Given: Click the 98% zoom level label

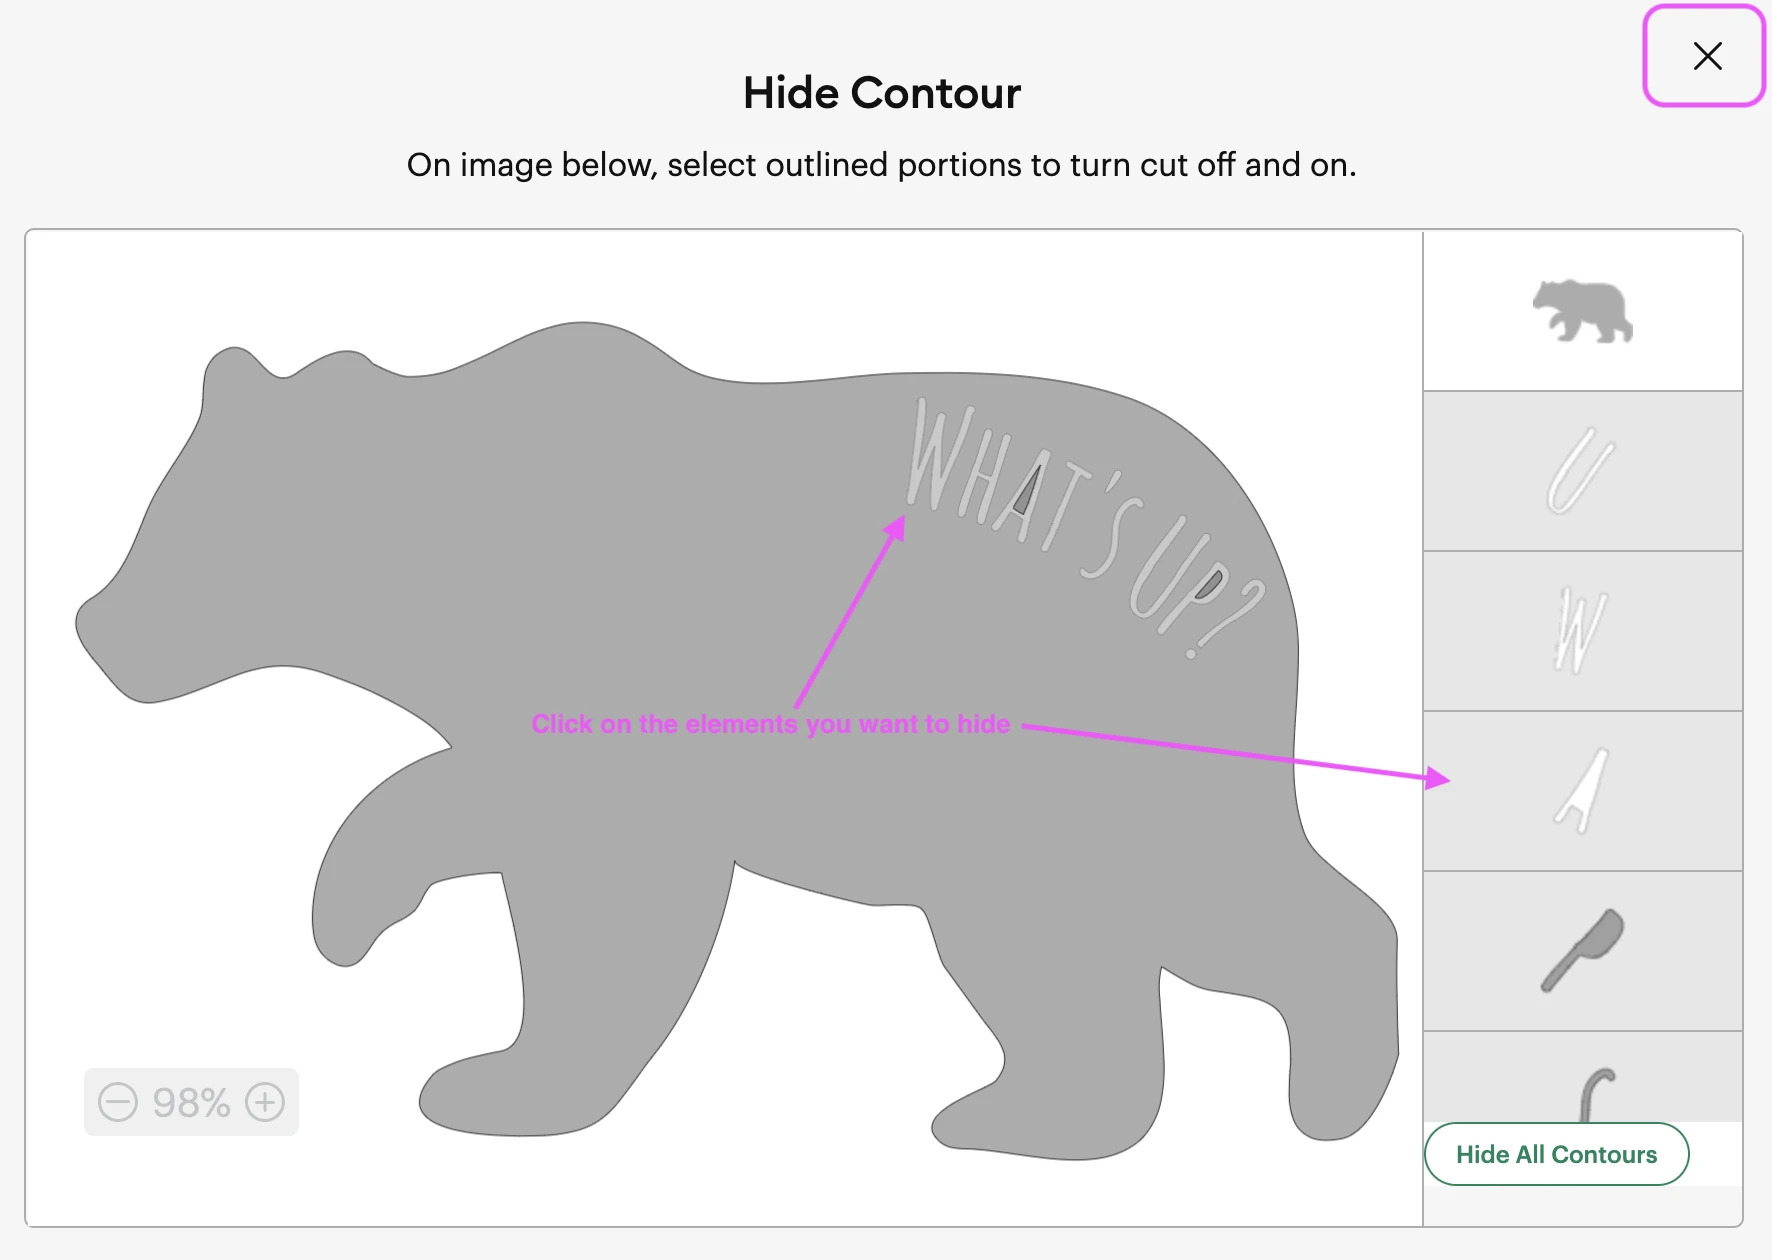Looking at the screenshot, I should 191,1102.
